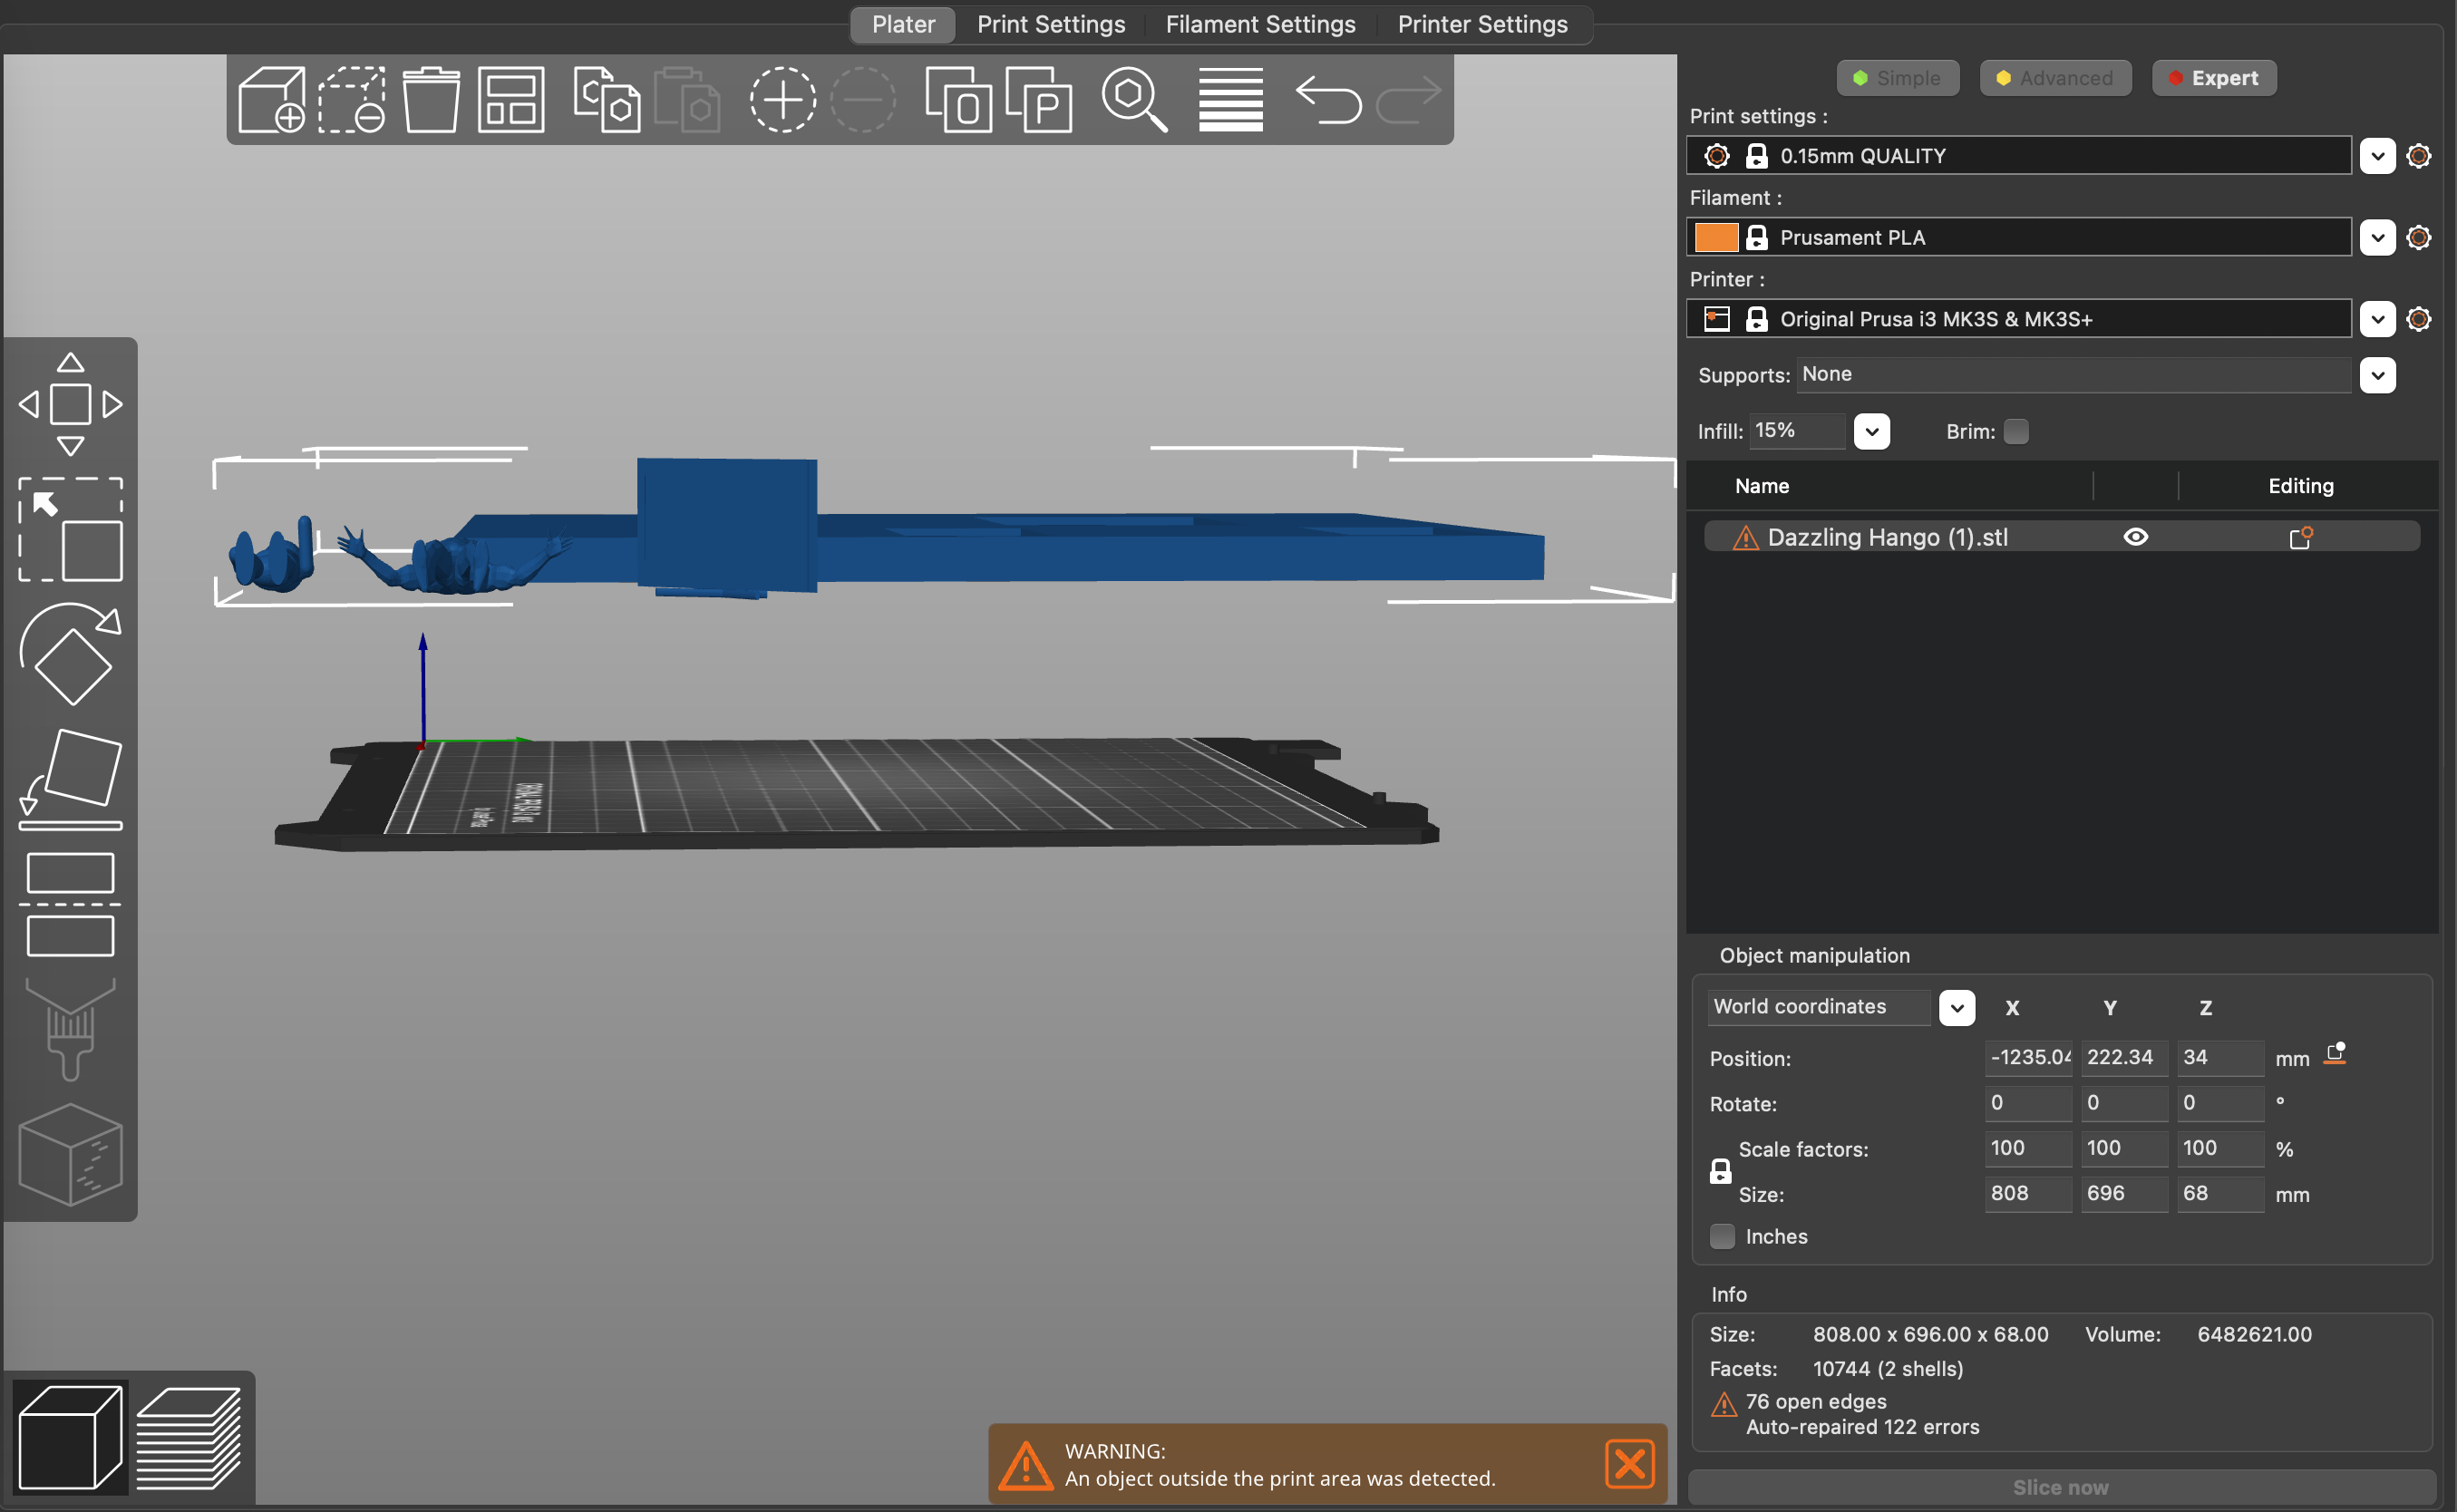Open the Filament Settings tab
The height and width of the screenshot is (1512, 2457).
[1259, 24]
